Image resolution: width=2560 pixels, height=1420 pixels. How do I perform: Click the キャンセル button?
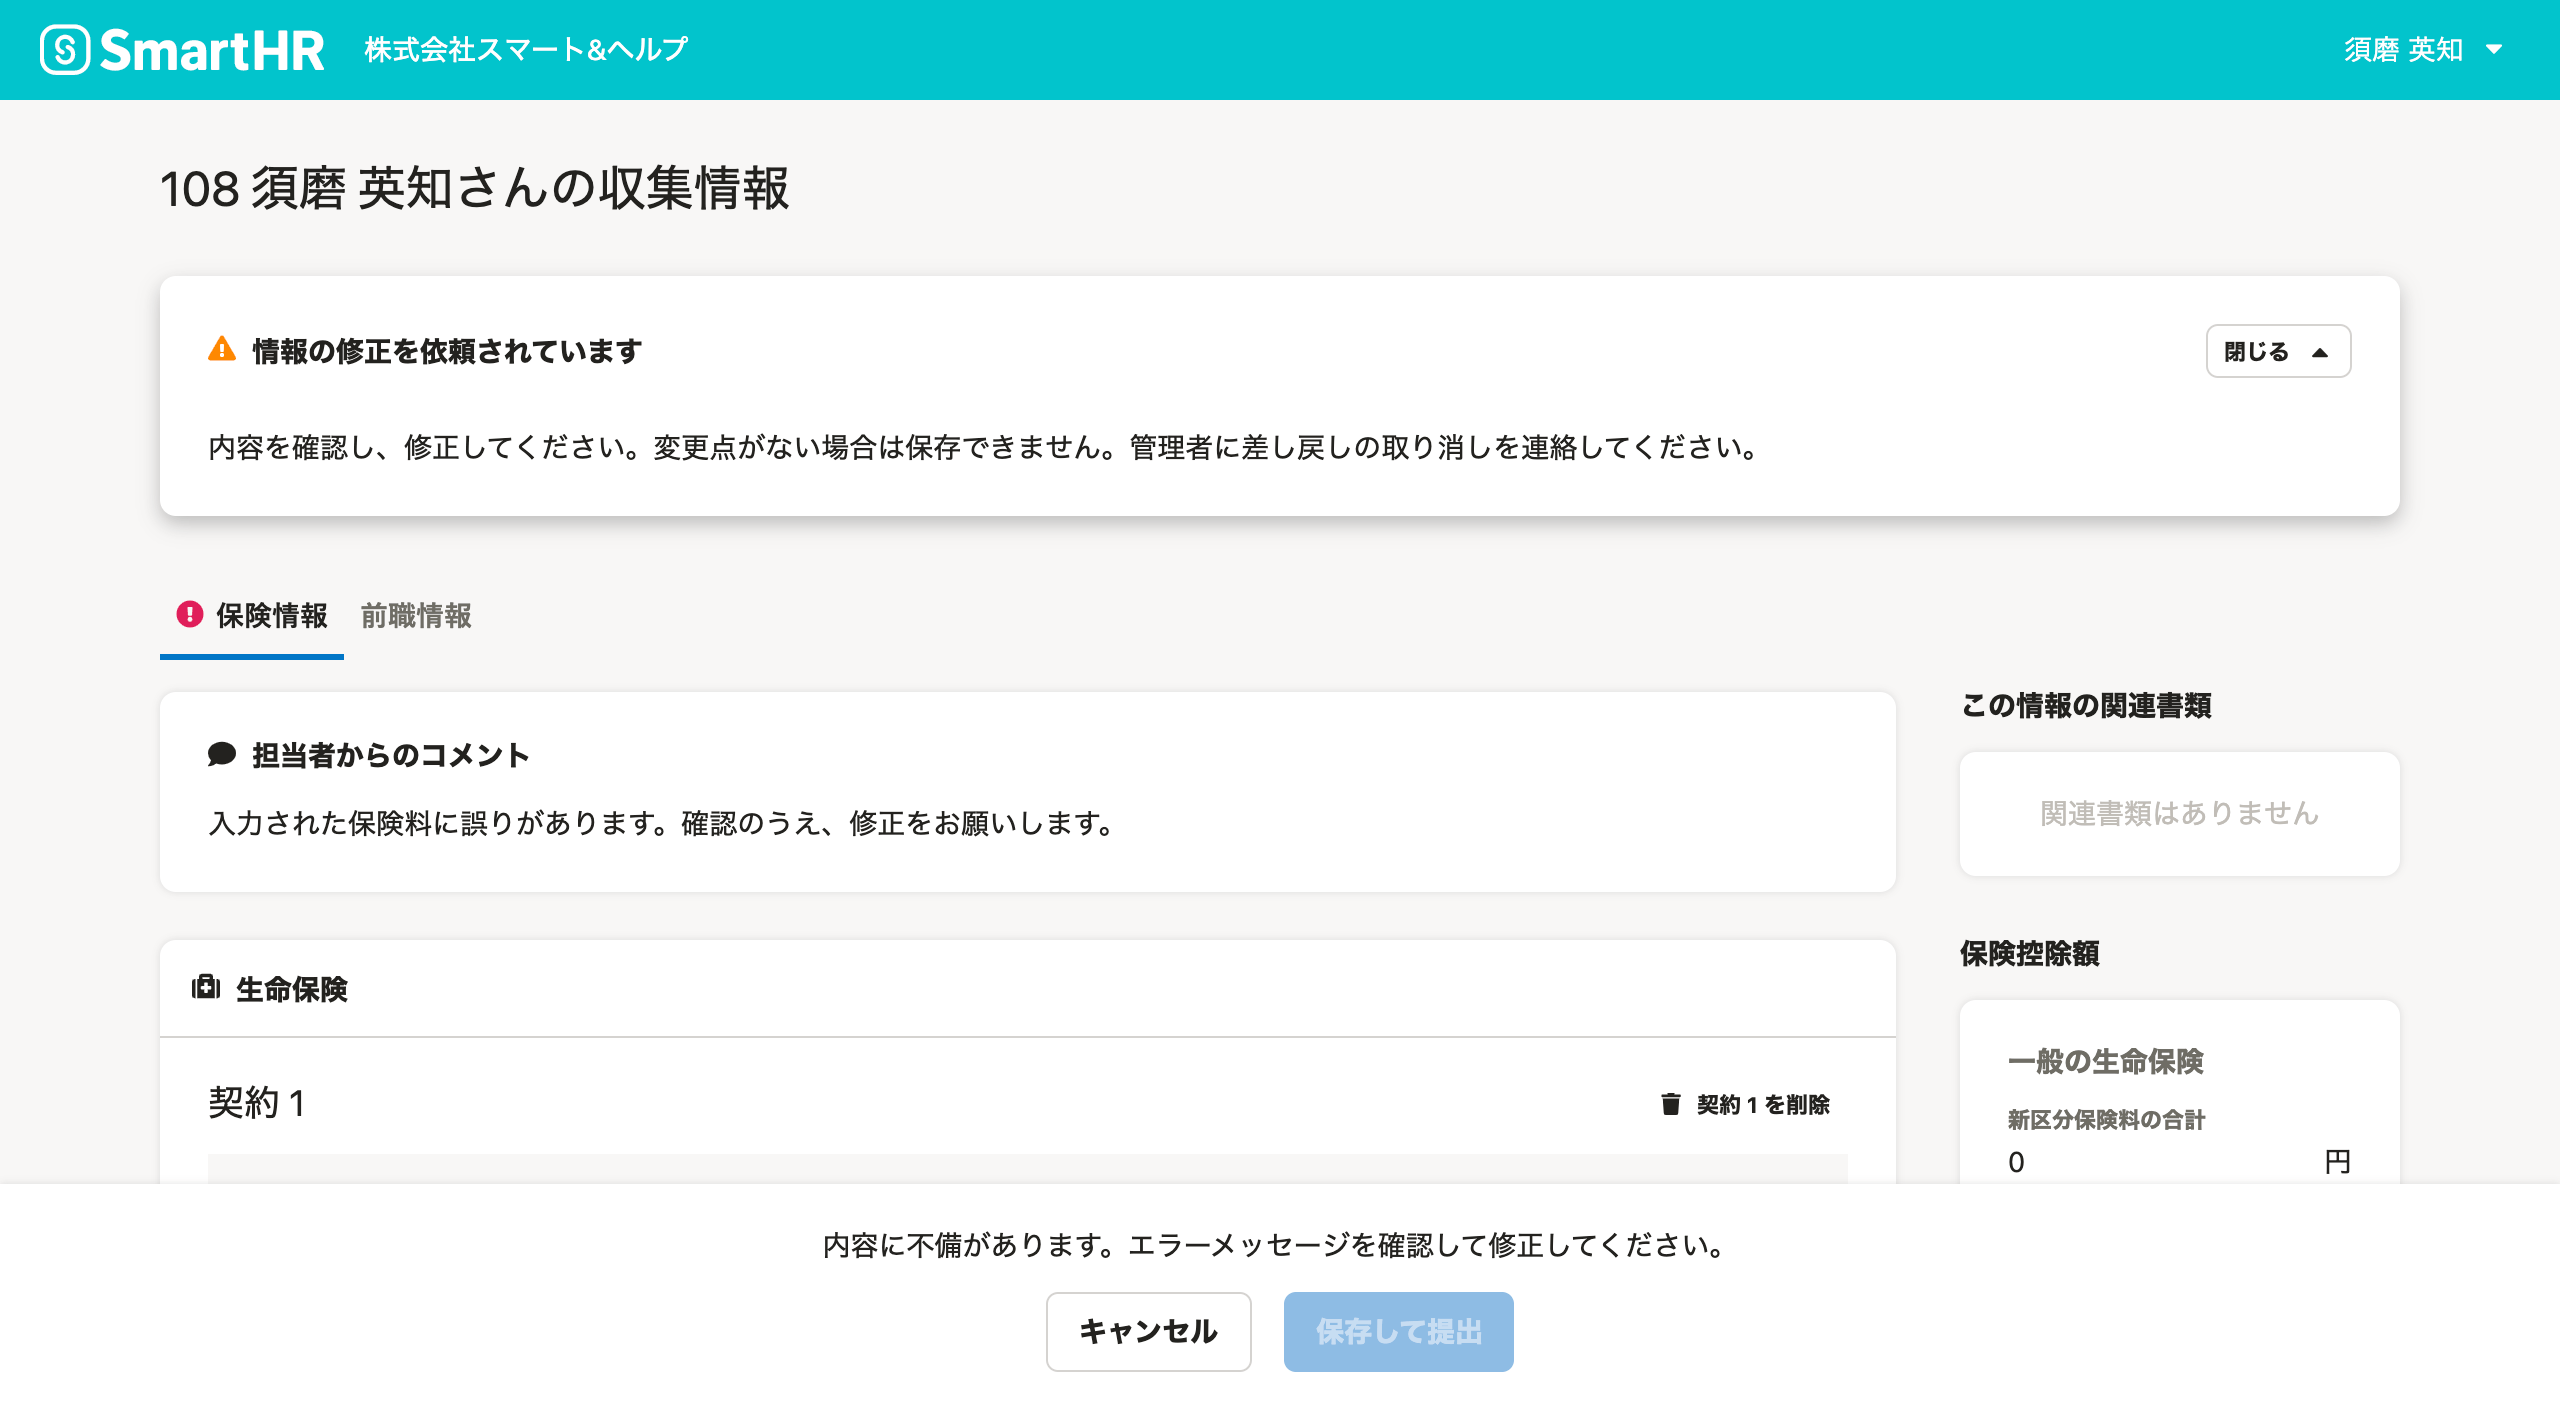pyautogui.click(x=1148, y=1332)
